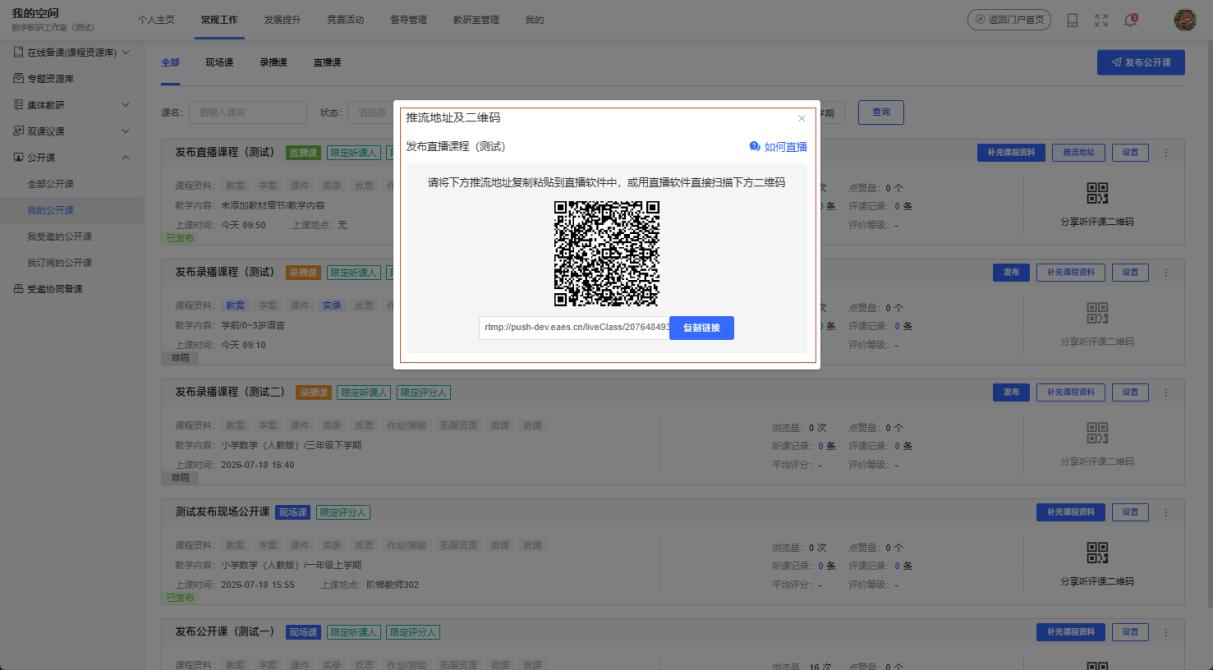The width and height of the screenshot is (1213, 670).
Task: Select the 全部 course tab
Action: coord(170,63)
